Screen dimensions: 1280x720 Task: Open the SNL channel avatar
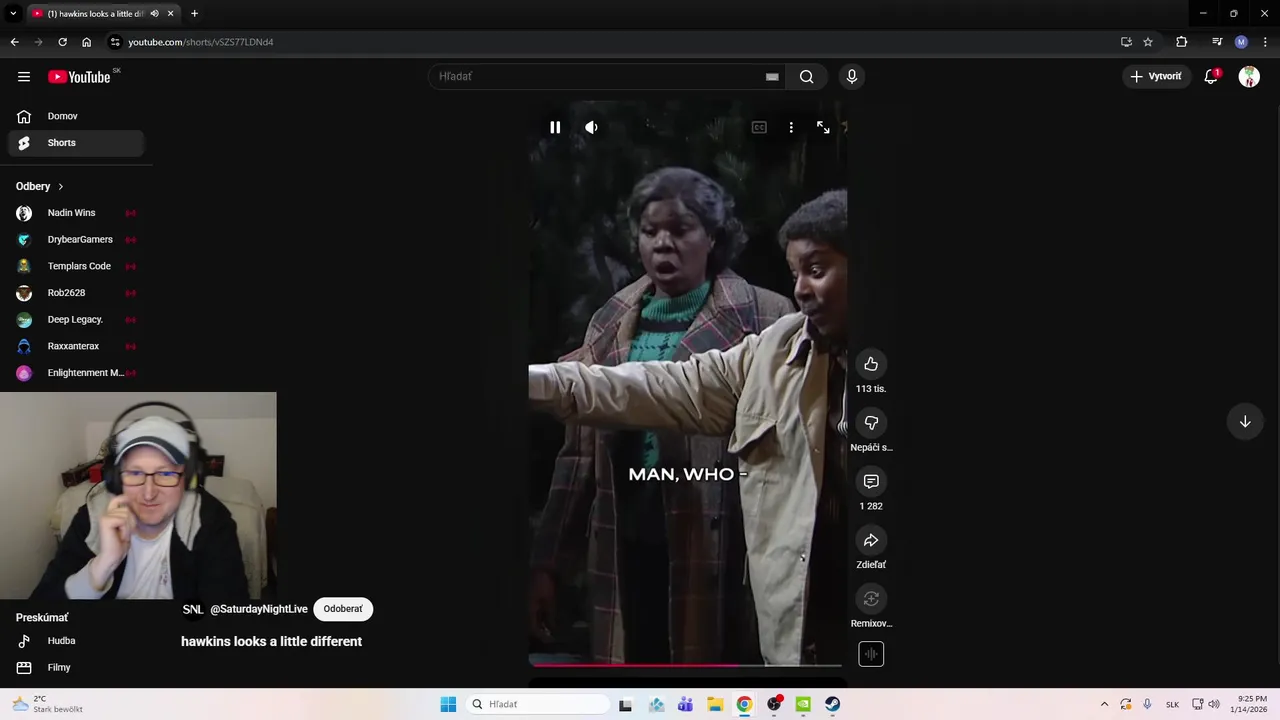click(x=193, y=609)
